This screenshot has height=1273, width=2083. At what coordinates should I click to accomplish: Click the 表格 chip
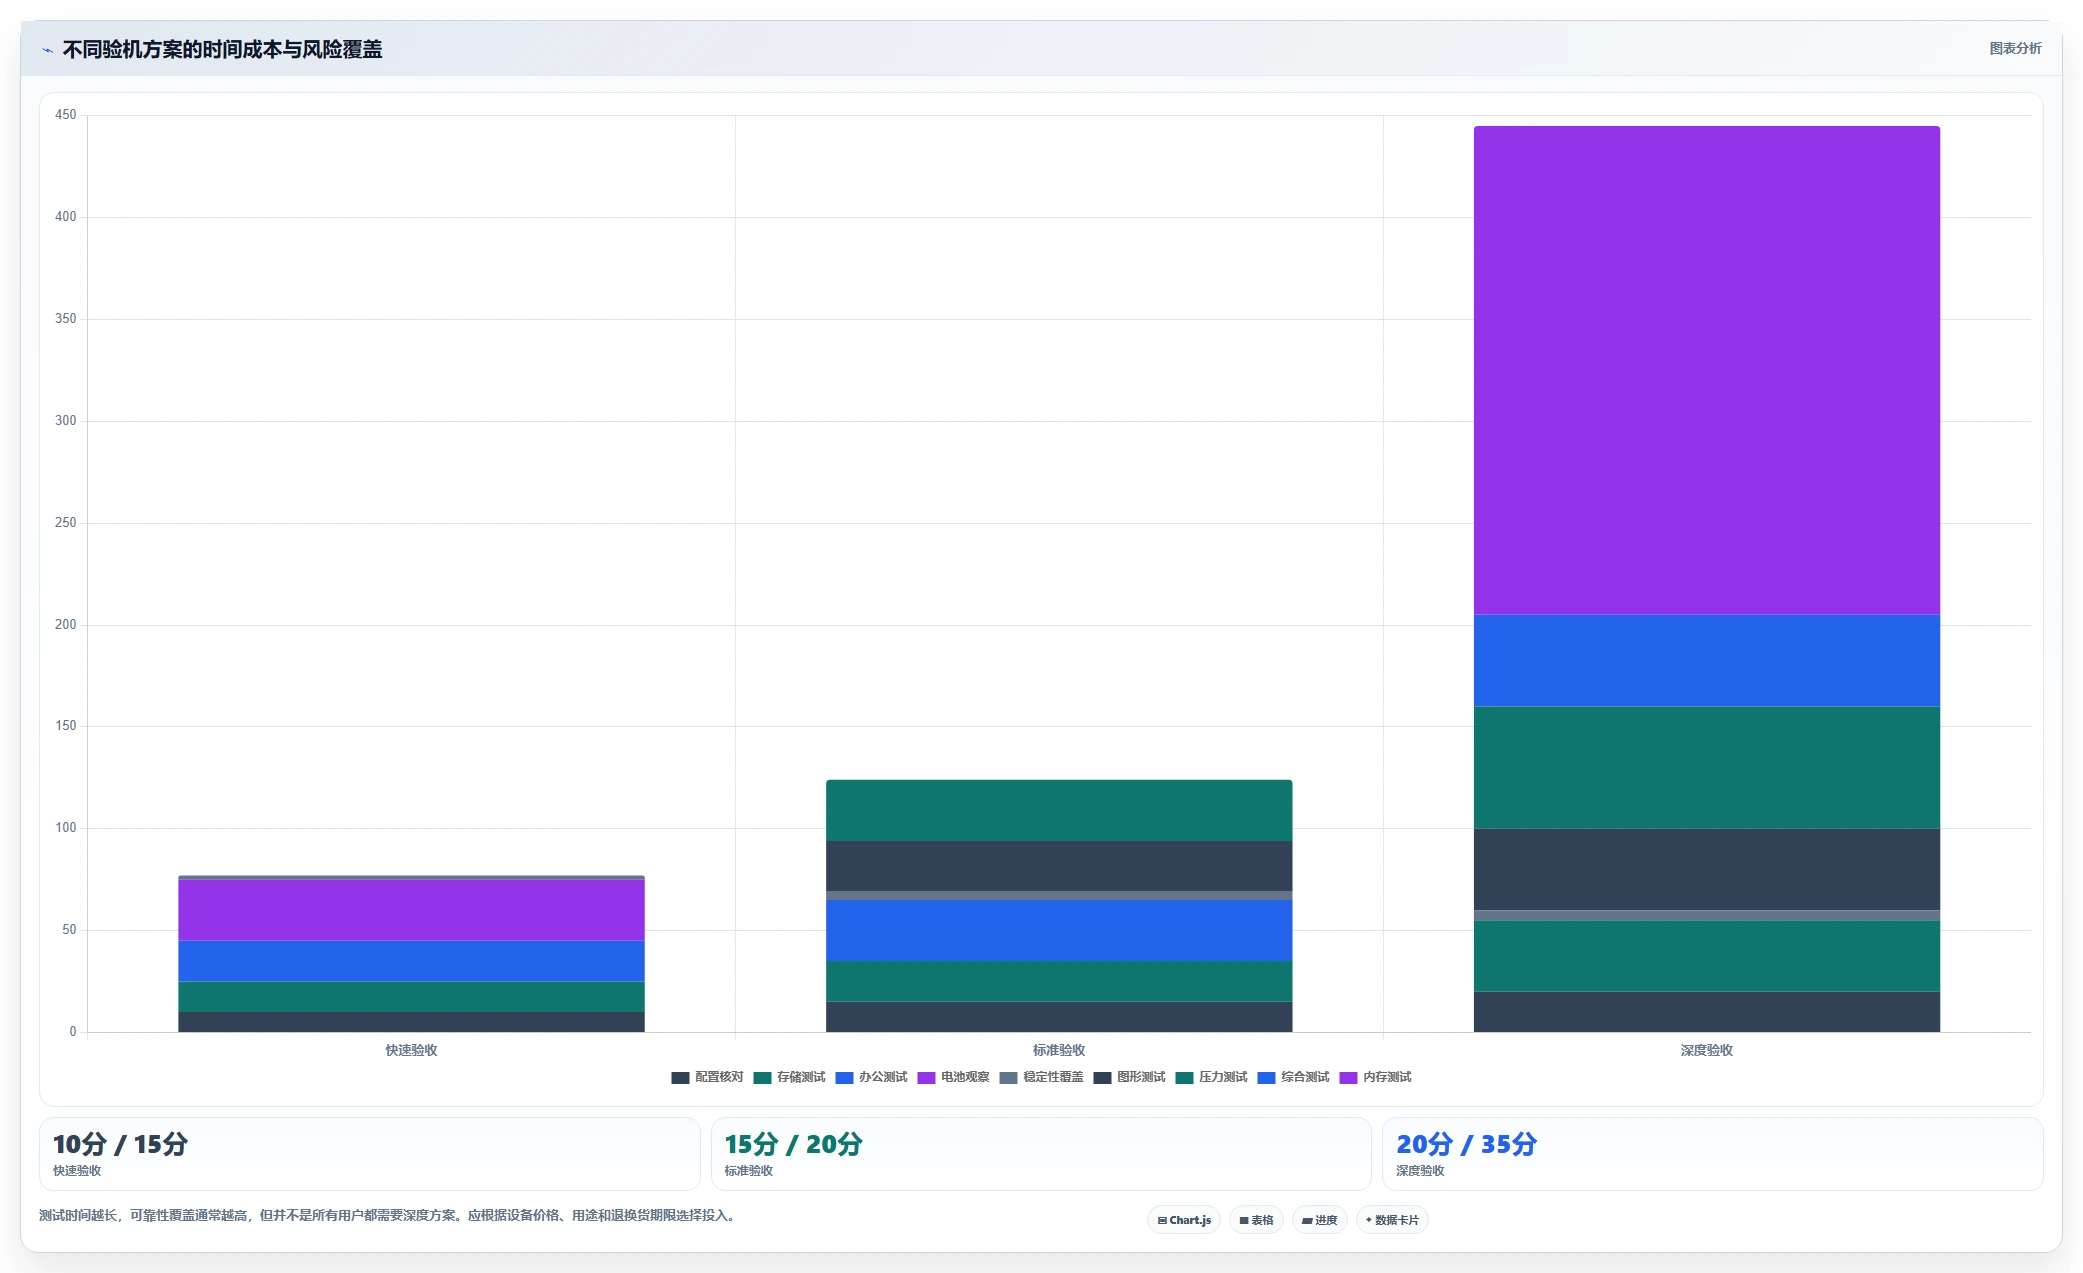pyautogui.click(x=1256, y=1220)
